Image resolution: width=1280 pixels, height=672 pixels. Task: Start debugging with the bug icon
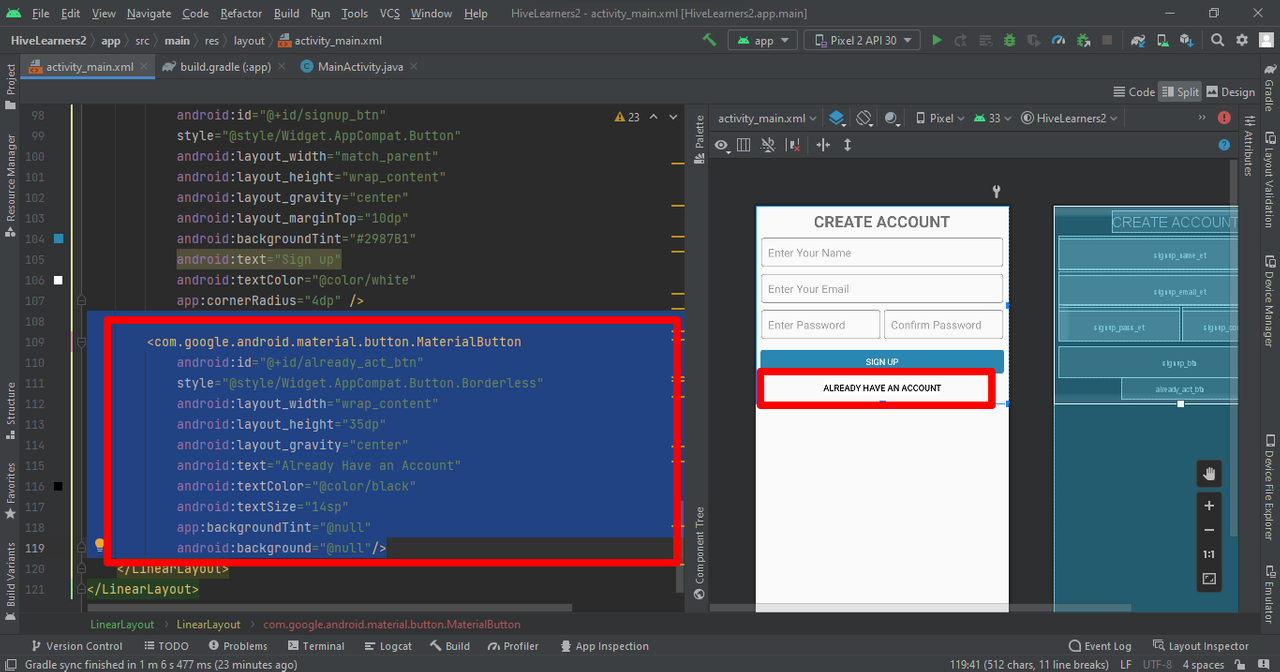tap(1010, 40)
